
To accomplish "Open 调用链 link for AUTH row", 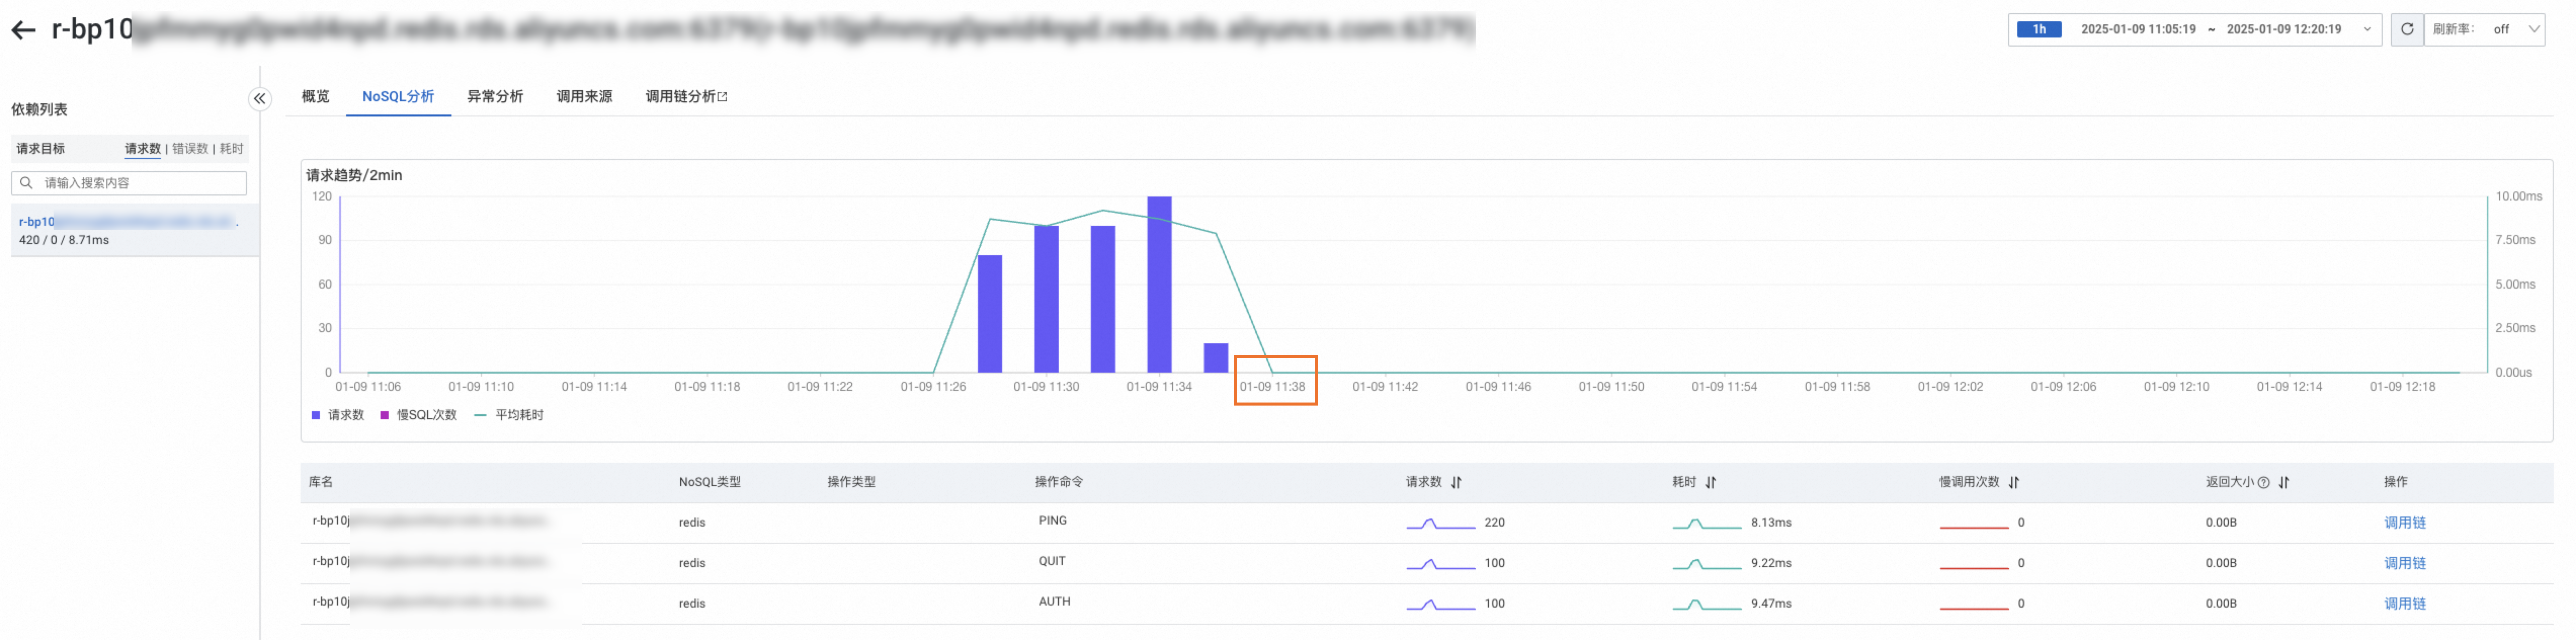I will click(2404, 603).
